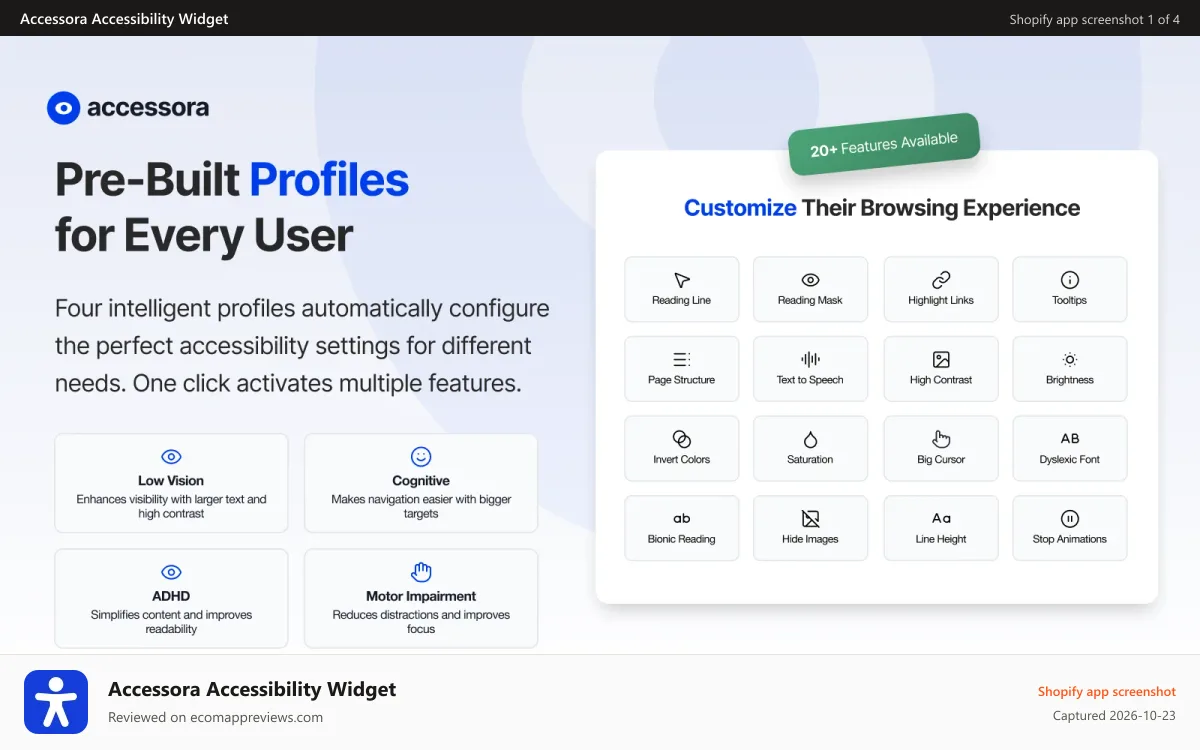
Task: Click the Page Structure list icon
Action: [x=682, y=360]
